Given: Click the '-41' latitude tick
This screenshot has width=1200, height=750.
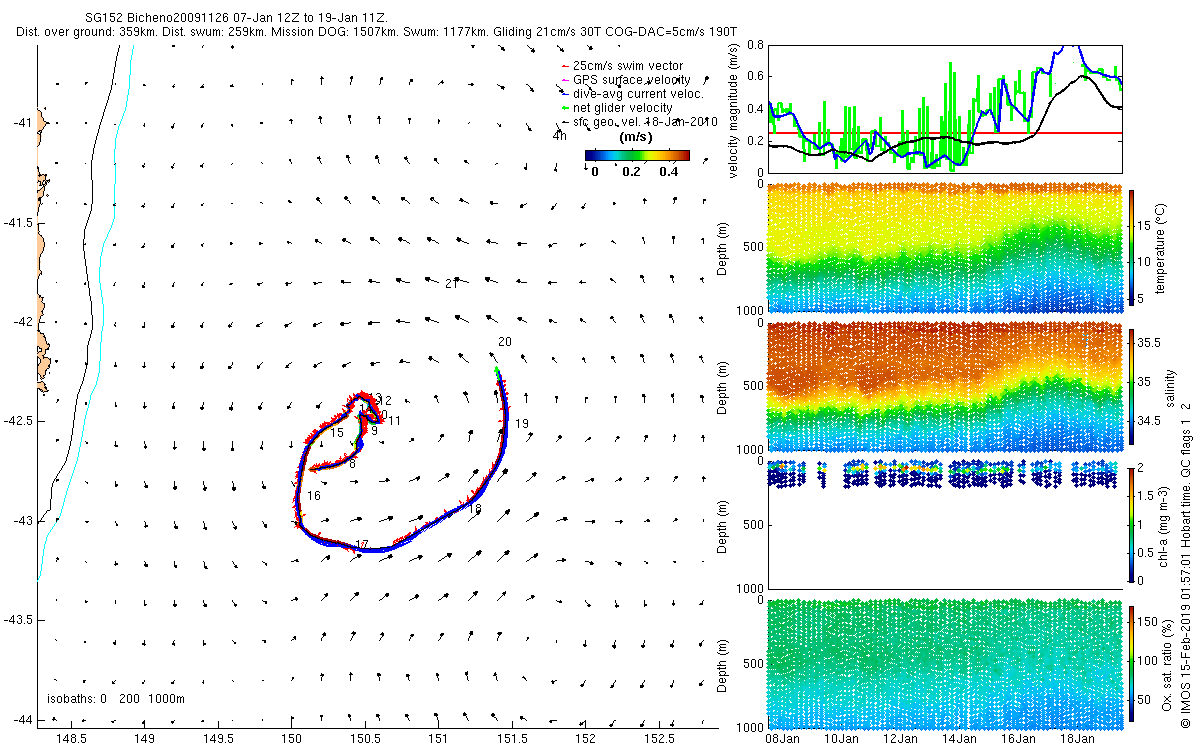Looking at the screenshot, I should tap(22, 122).
